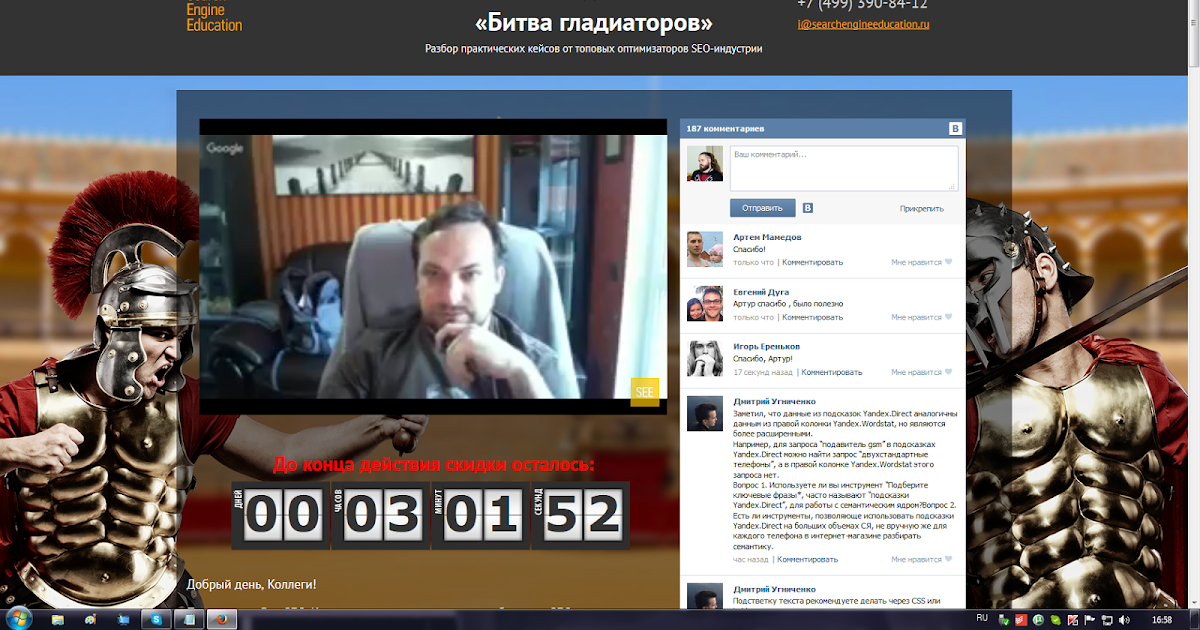Like Евгений Дуга's comment with the heart
Screen dimensions: 1200x630
pyautogui.click(x=949, y=317)
